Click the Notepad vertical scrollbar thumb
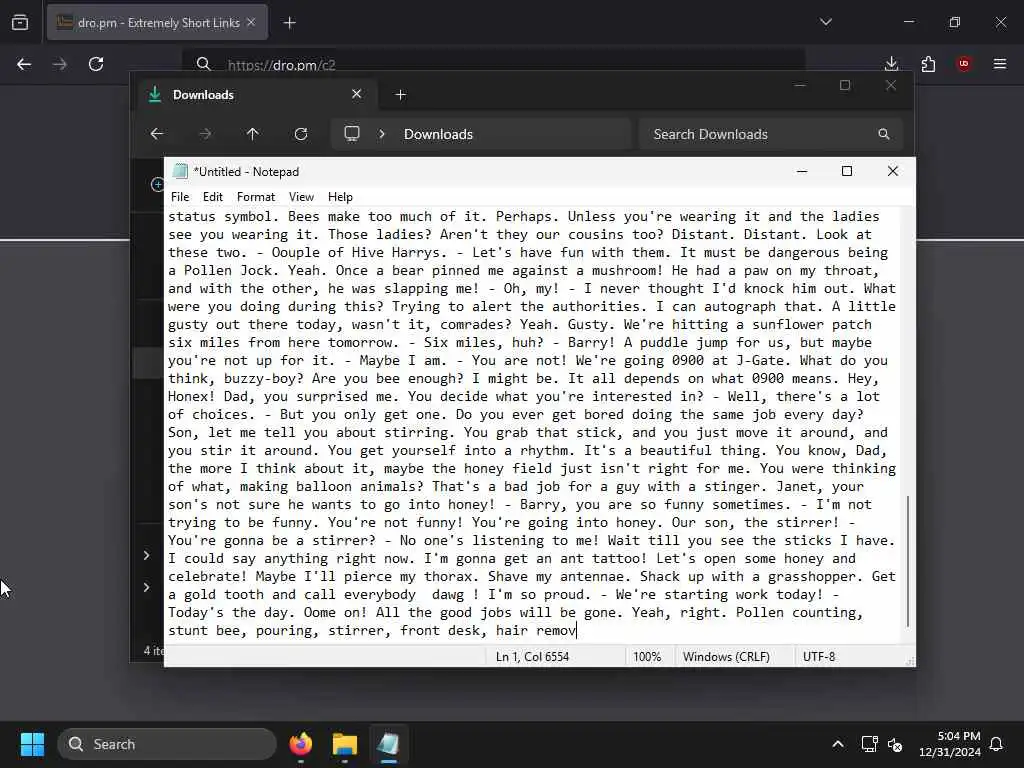 coord(908,561)
